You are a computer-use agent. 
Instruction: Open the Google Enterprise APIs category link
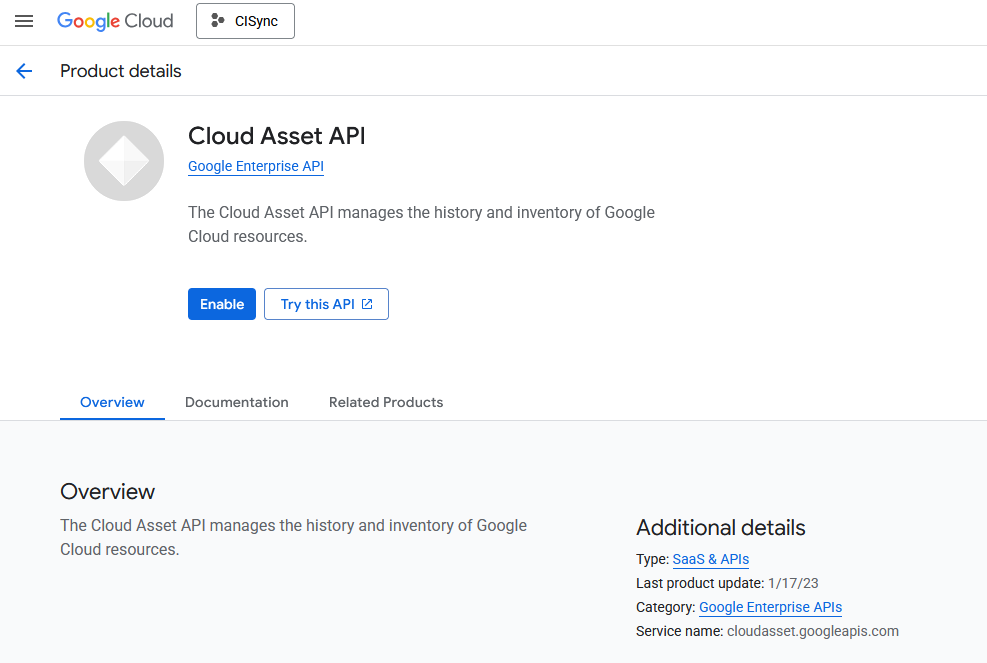770,607
